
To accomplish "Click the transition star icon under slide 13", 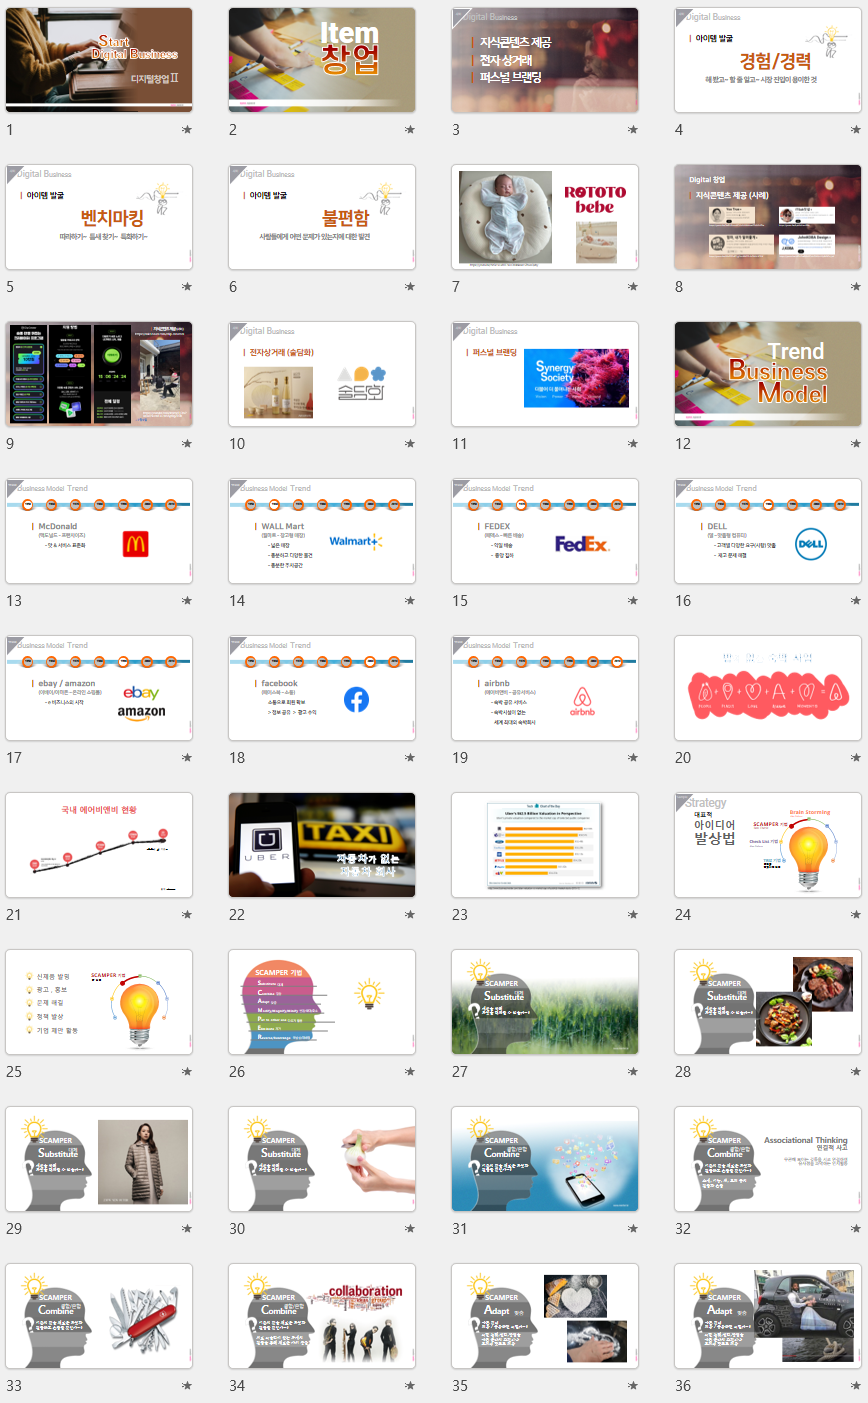I will click(186, 601).
